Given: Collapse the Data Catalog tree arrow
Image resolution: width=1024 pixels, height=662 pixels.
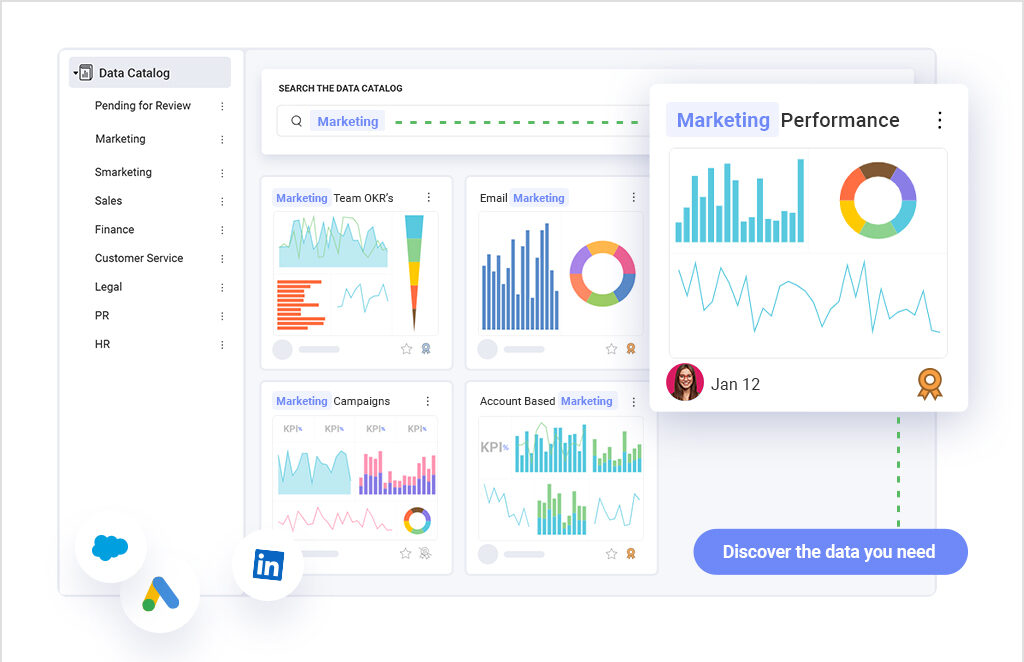Looking at the screenshot, I should (75, 73).
